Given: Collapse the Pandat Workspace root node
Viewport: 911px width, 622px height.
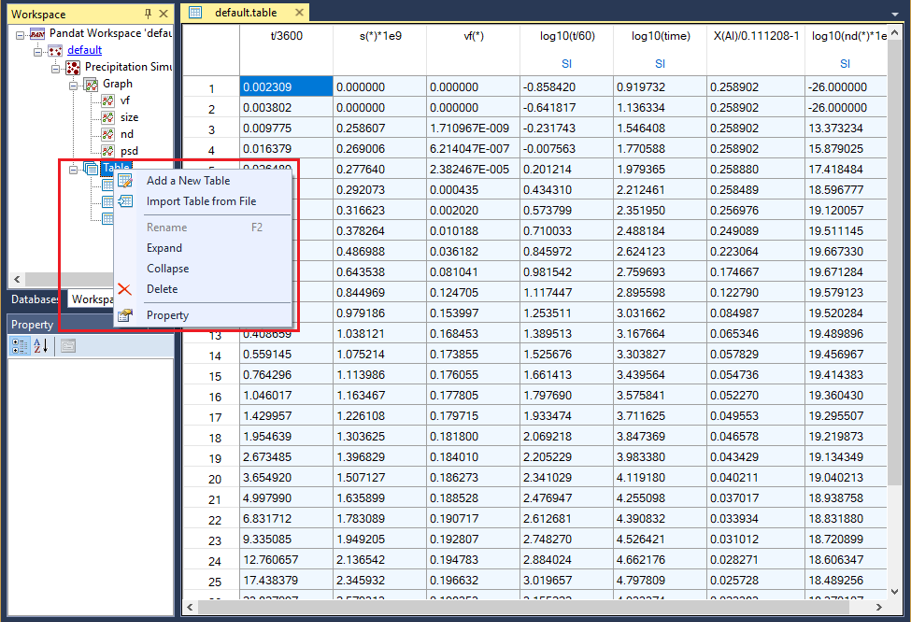Looking at the screenshot, I should [x=20, y=34].
